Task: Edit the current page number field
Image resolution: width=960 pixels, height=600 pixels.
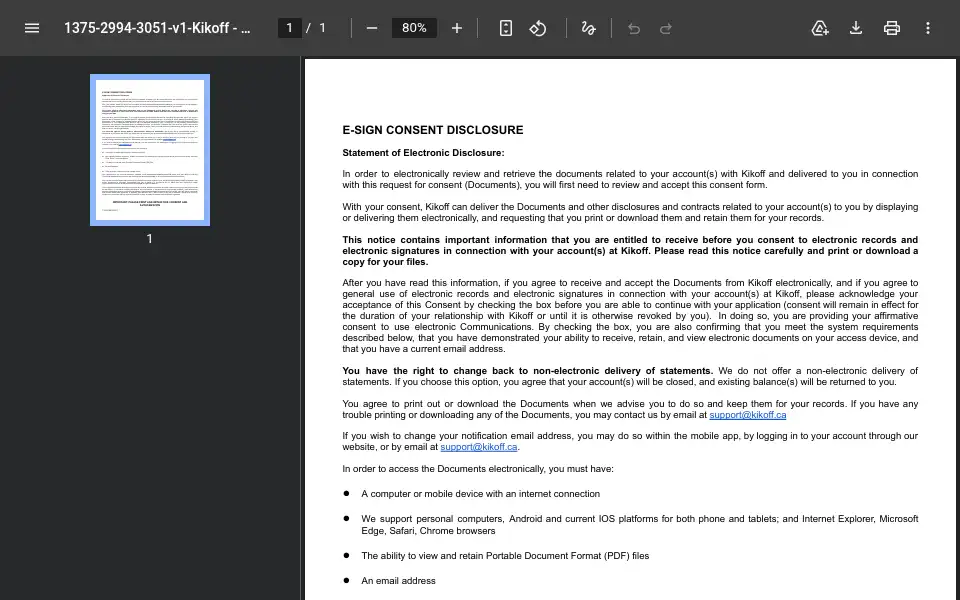Action: (x=290, y=28)
